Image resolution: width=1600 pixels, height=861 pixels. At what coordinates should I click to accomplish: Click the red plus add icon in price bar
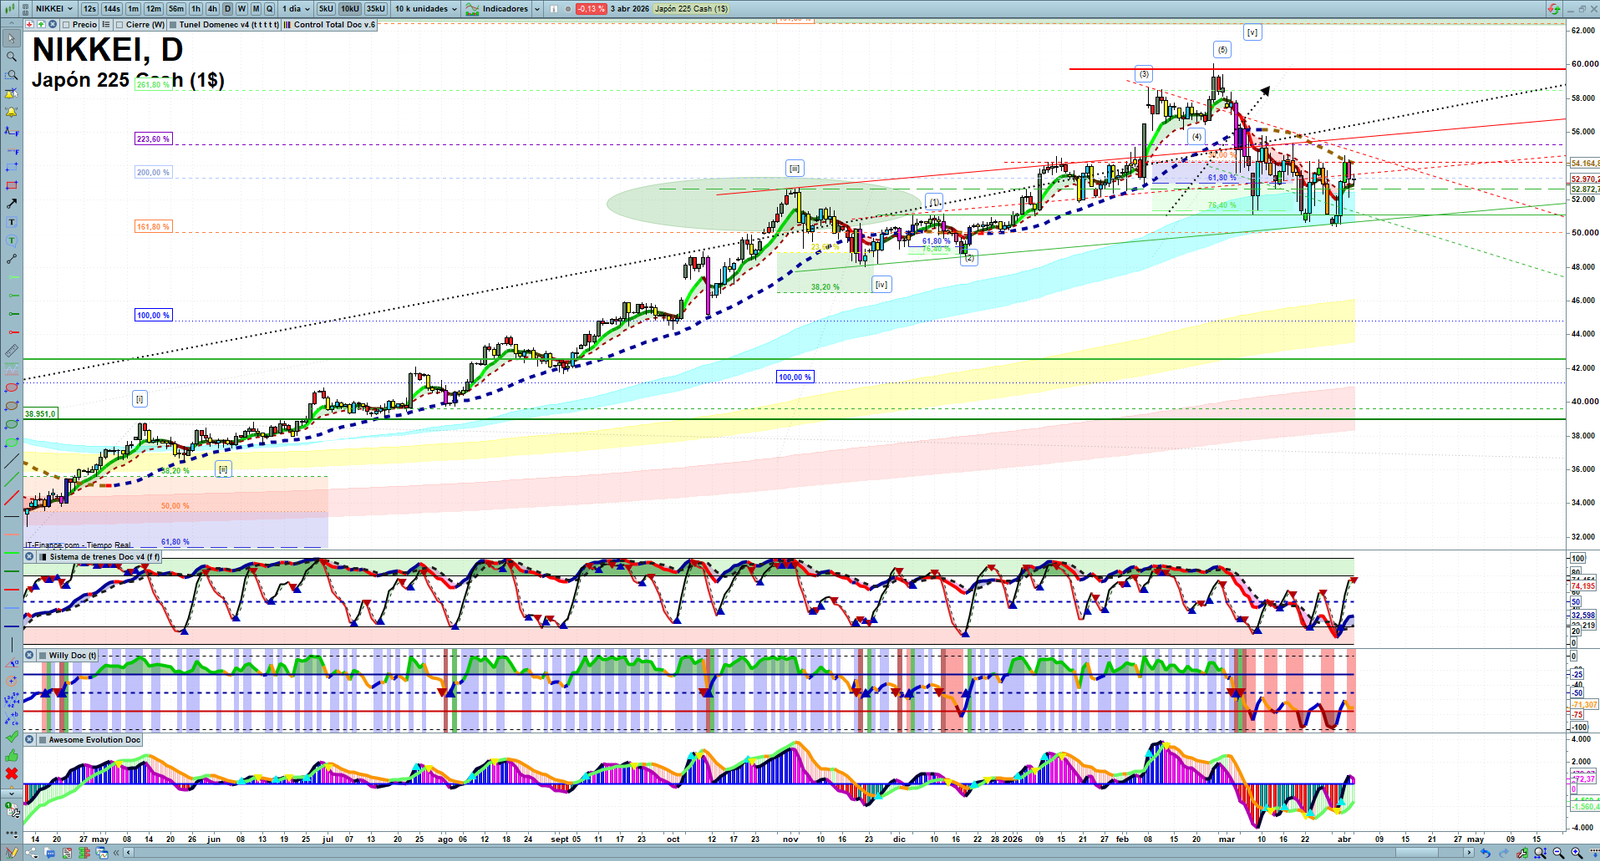tap(30, 25)
